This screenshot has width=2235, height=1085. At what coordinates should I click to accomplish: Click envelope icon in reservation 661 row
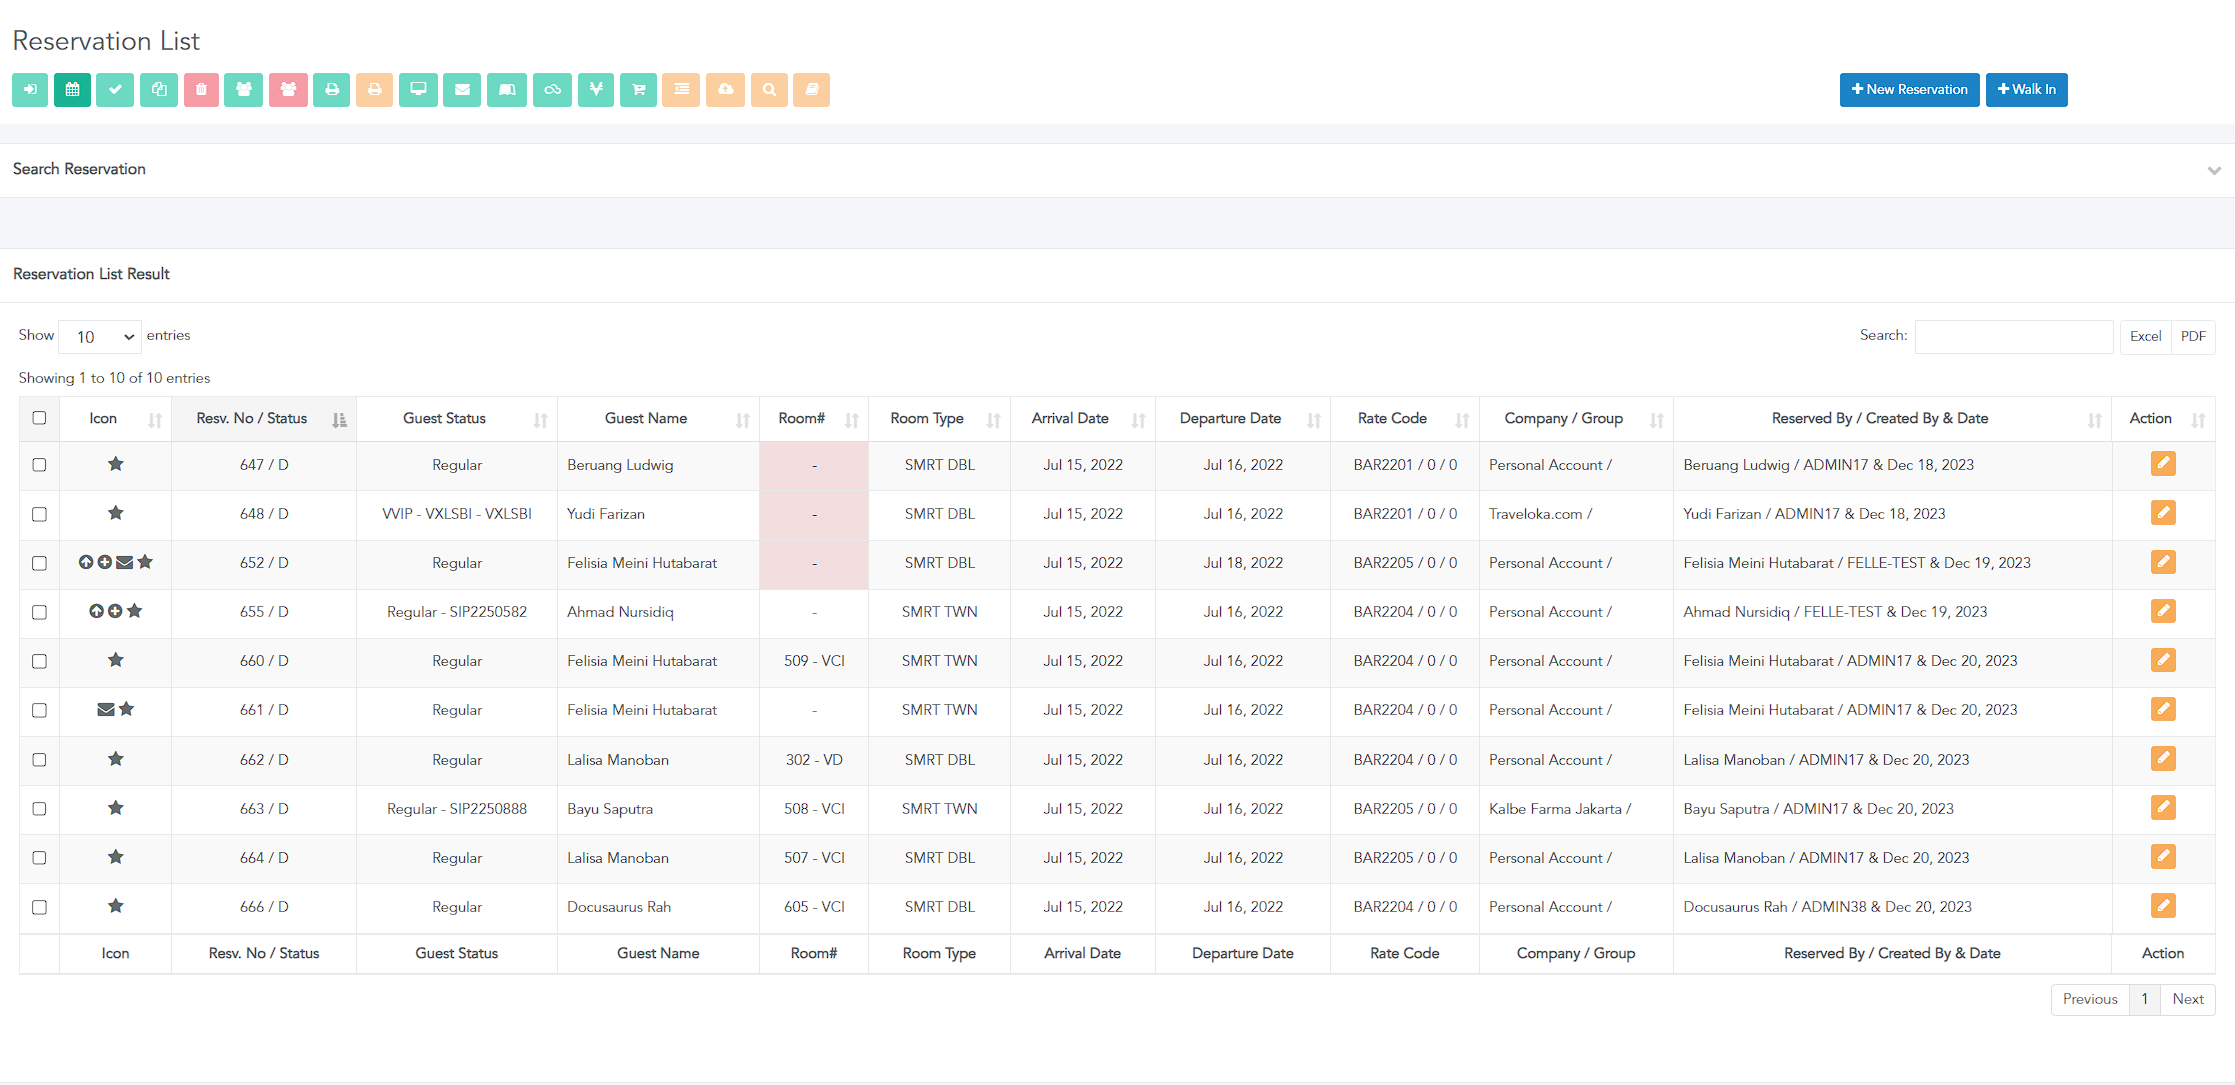[x=105, y=710]
